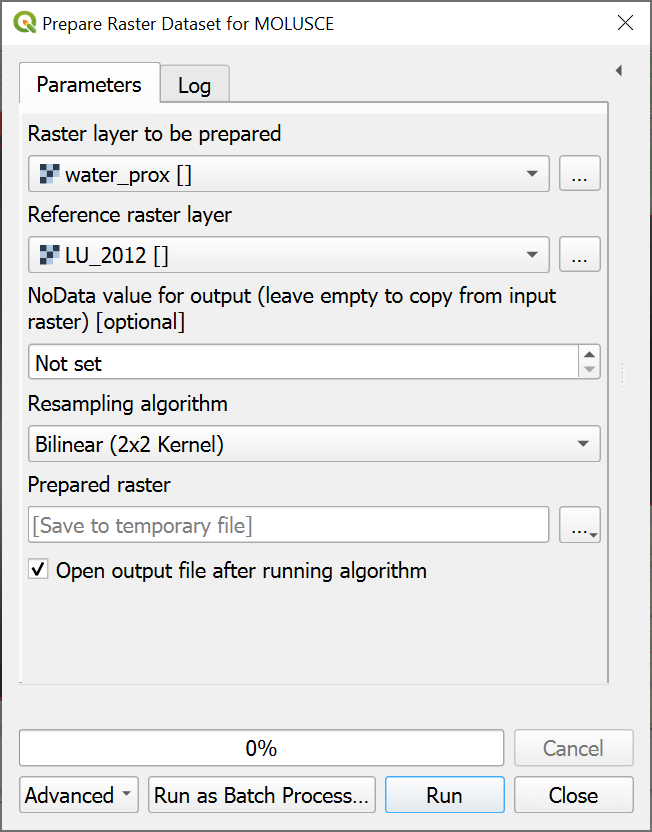The image size is (652, 832).
Task: Open Prepared raster output options button
Action: click(x=579, y=525)
